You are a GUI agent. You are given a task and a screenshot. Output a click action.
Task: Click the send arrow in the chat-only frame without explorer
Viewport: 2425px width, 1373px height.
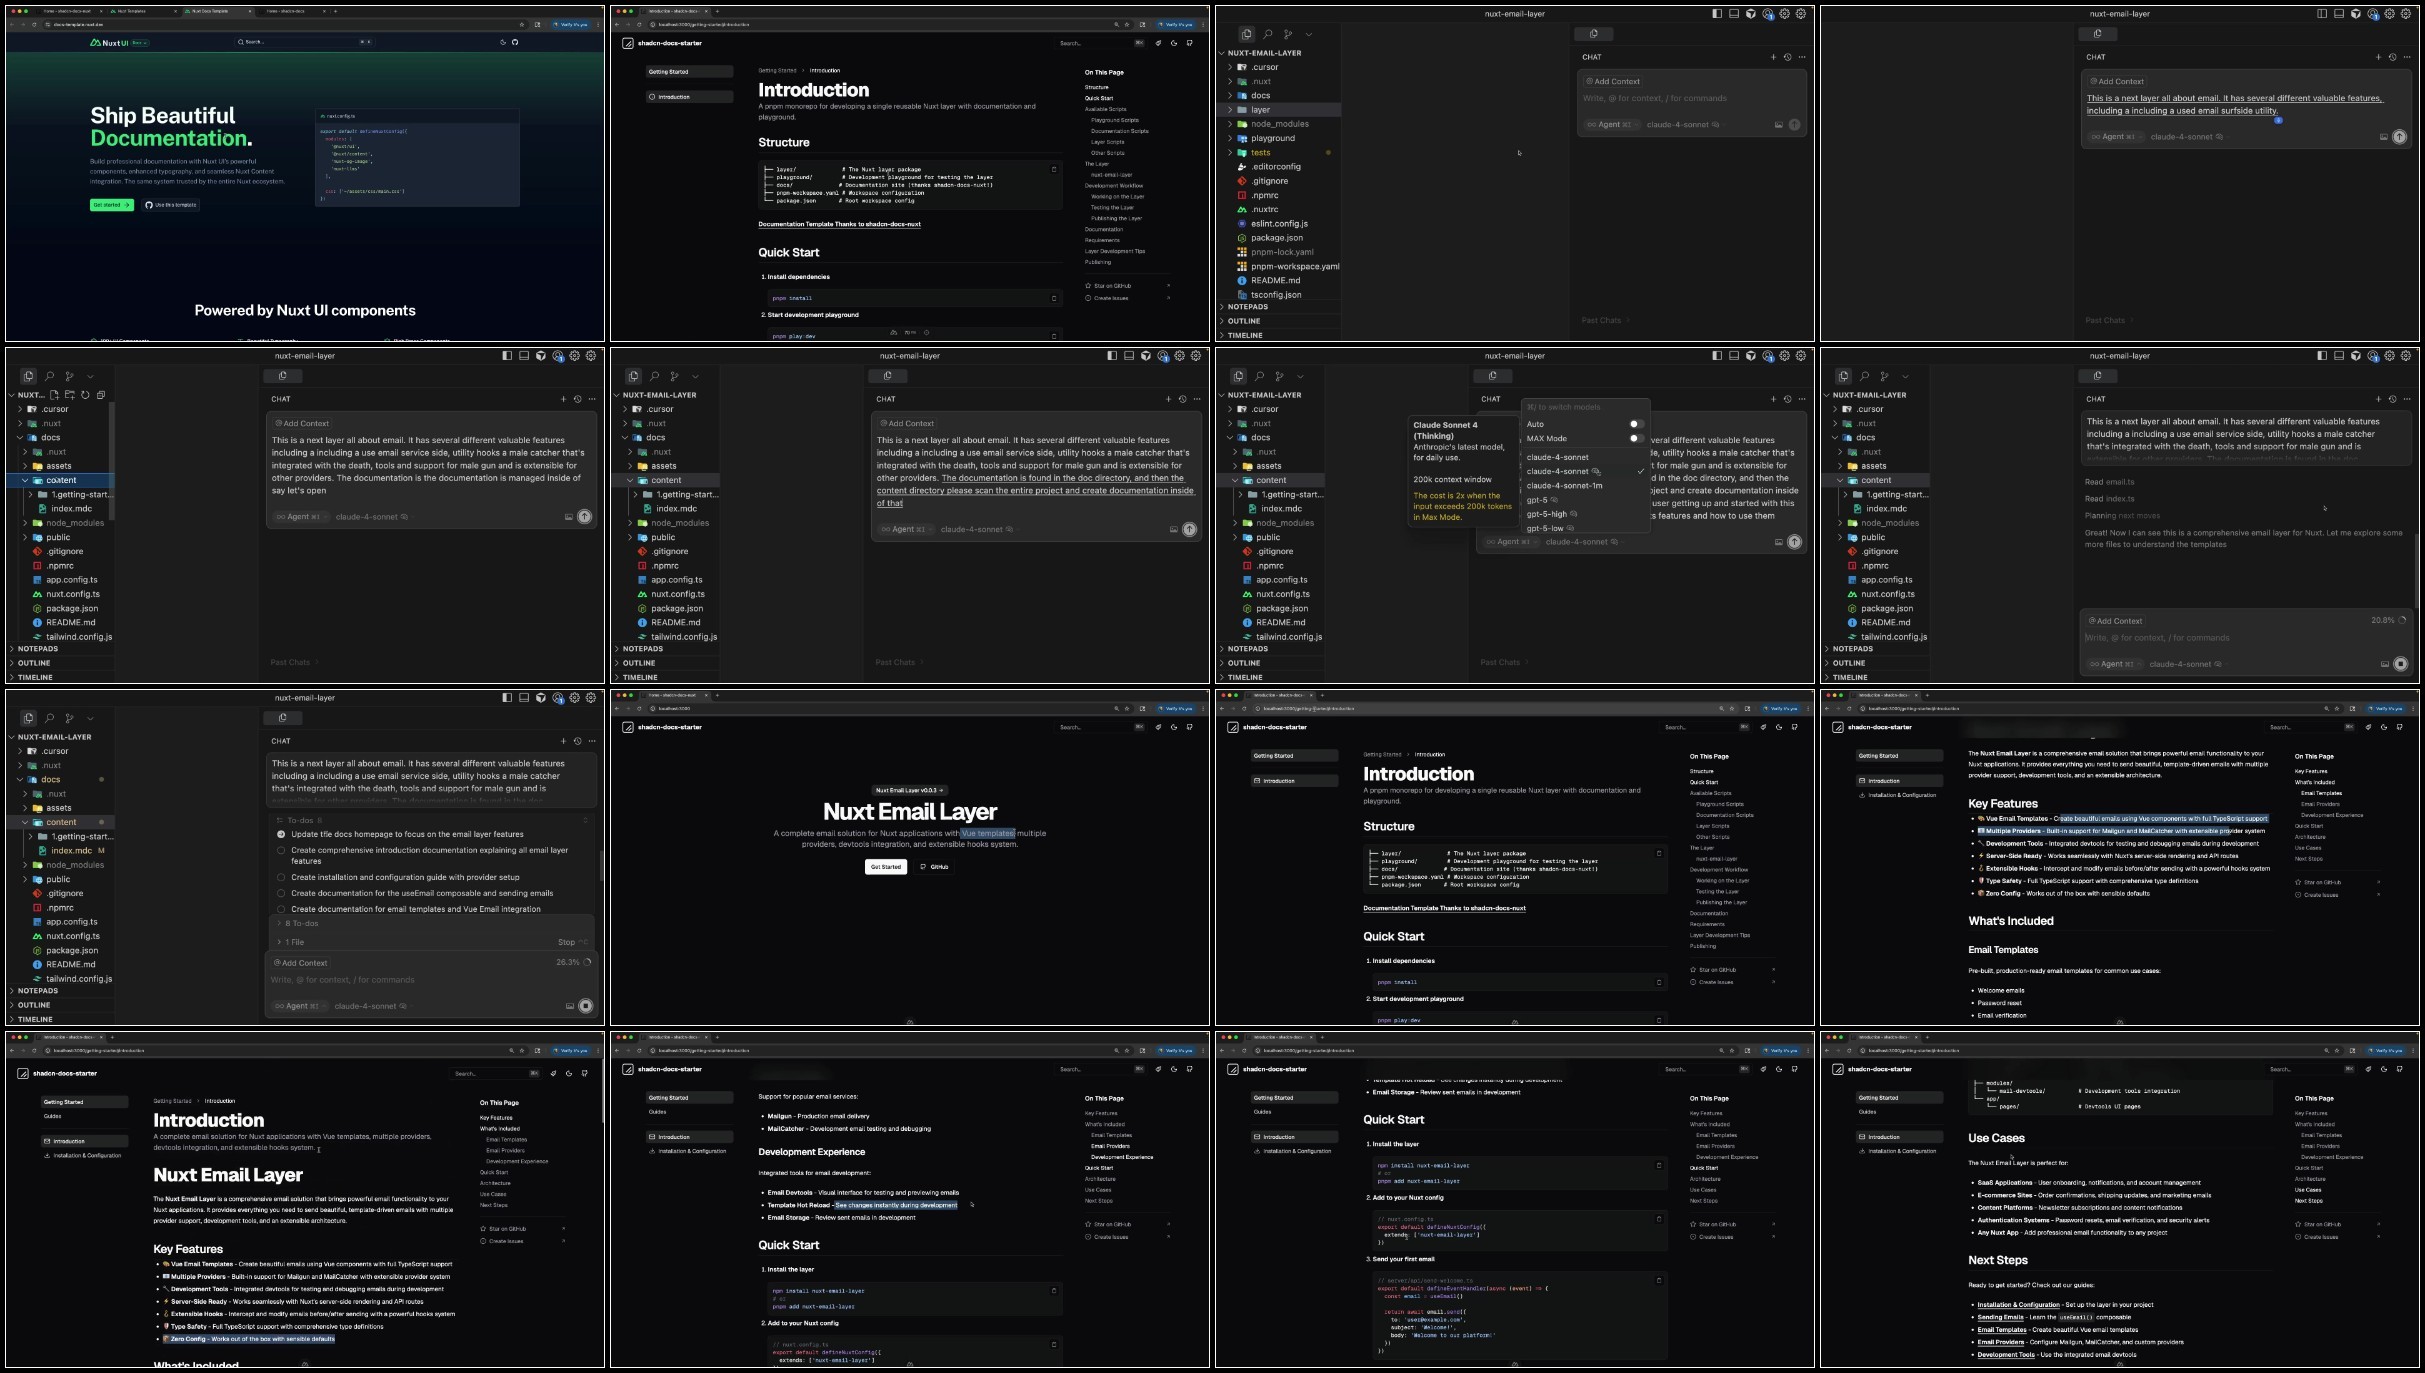[x=2400, y=137]
